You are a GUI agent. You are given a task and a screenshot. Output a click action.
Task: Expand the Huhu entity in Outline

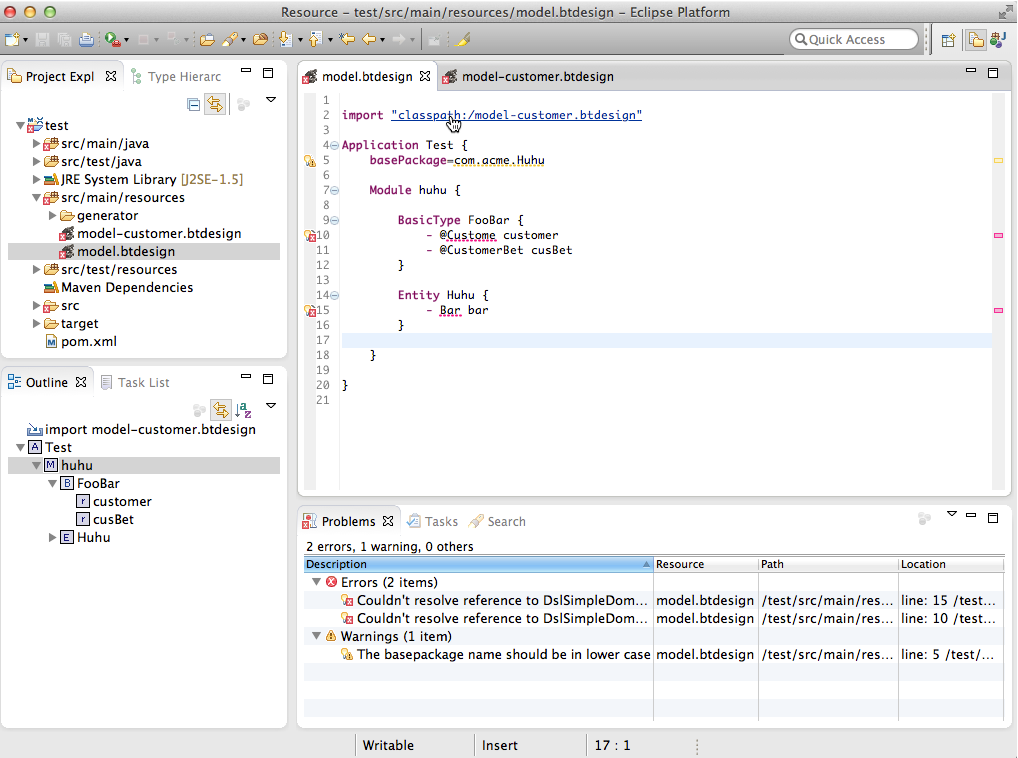[53, 537]
